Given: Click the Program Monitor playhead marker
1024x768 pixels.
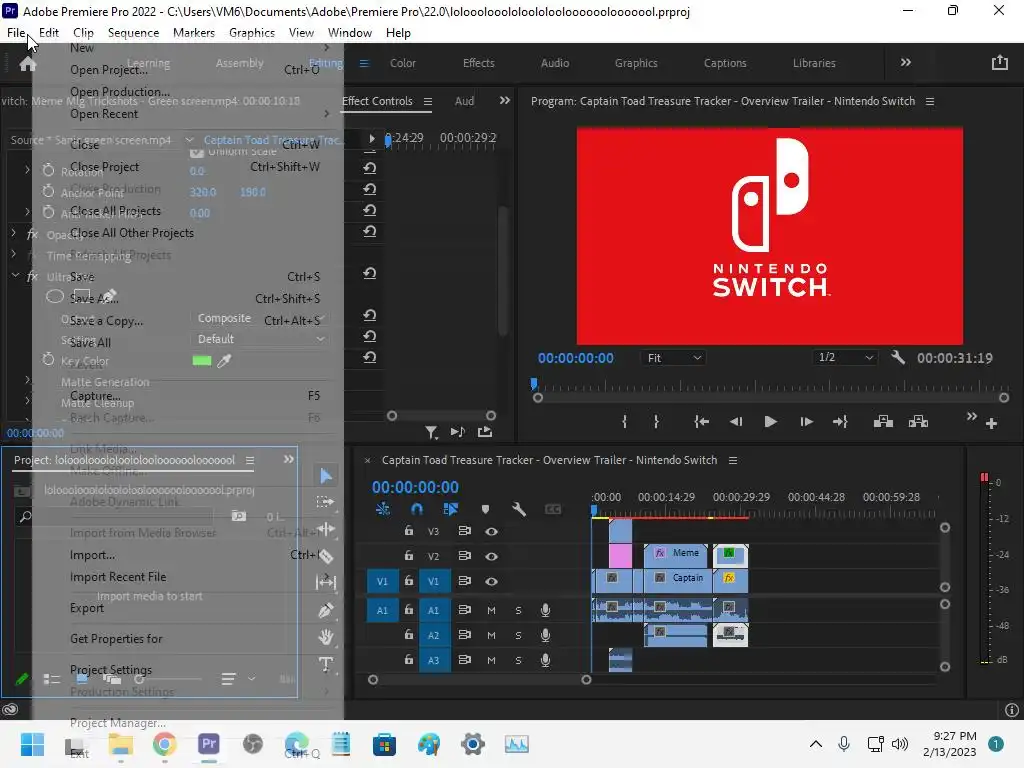Looking at the screenshot, I should coord(534,383).
